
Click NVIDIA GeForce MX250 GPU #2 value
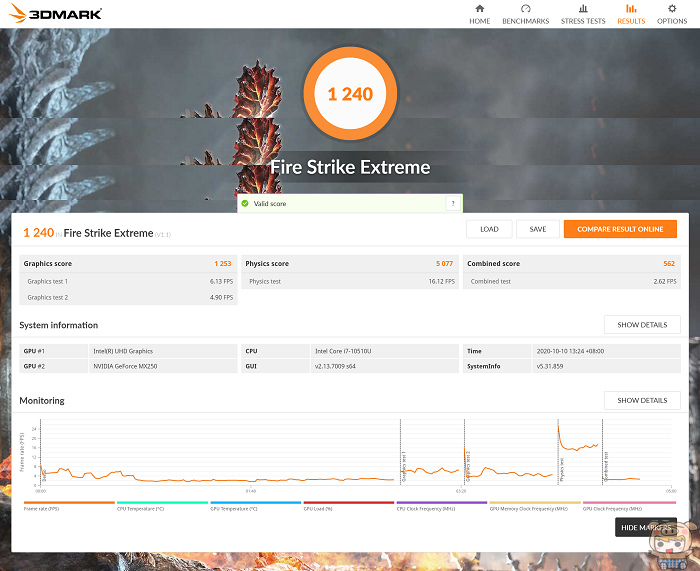coord(125,366)
